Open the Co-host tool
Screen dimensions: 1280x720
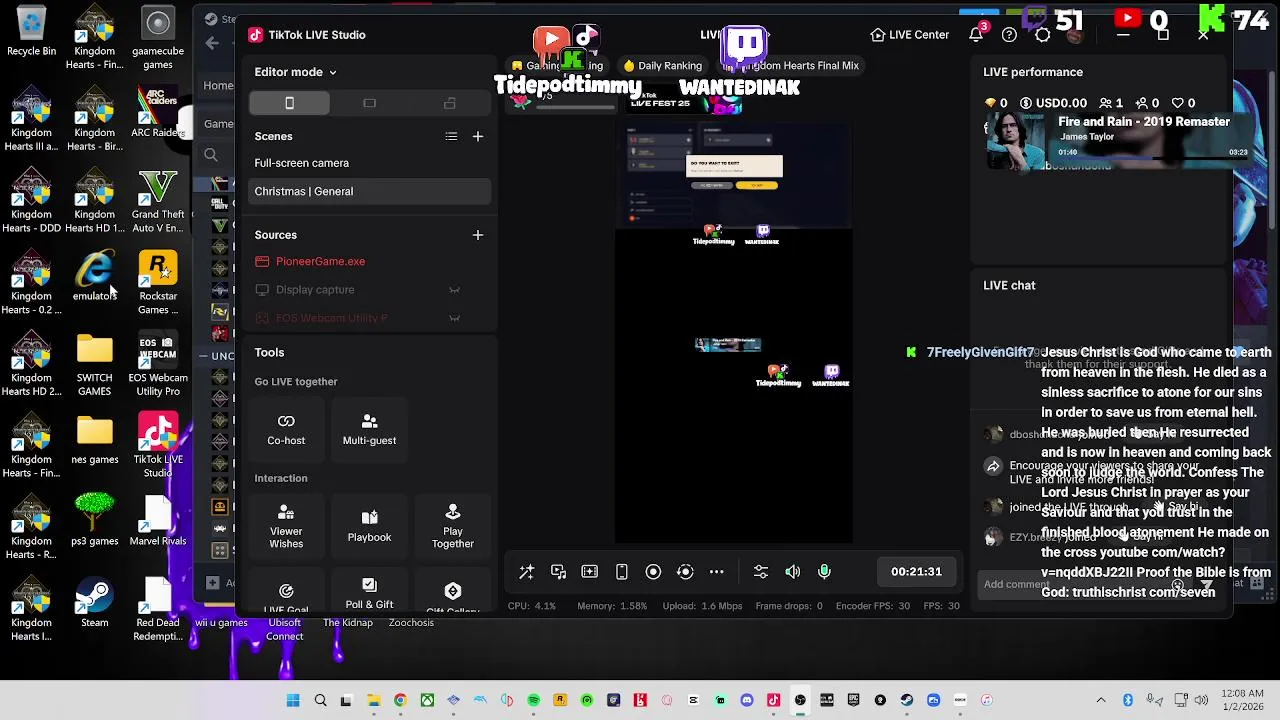pyautogui.click(x=286, y=429)
